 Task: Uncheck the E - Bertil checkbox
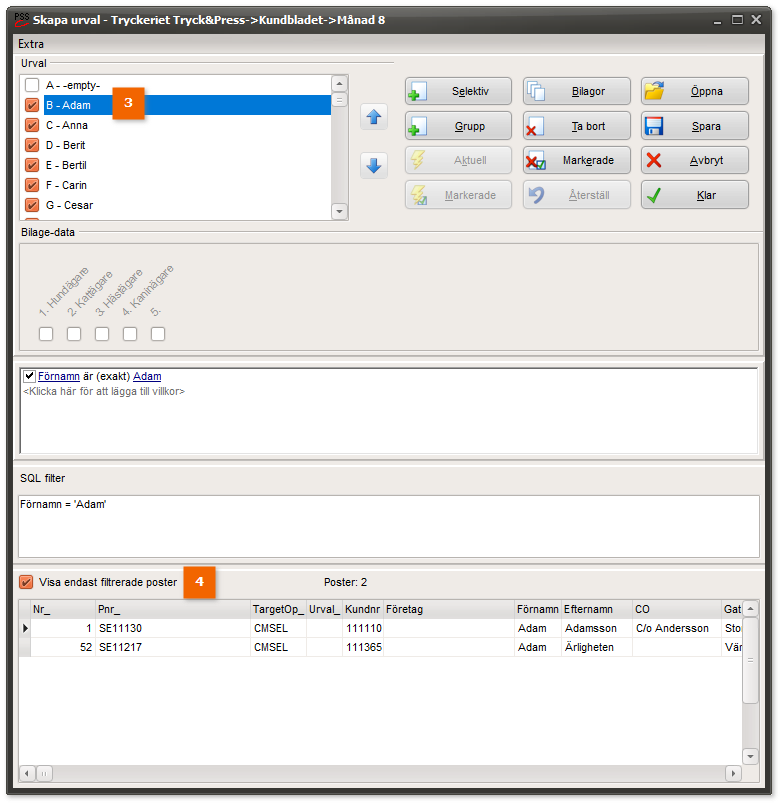pyautogui.click(x=32, y=165)
